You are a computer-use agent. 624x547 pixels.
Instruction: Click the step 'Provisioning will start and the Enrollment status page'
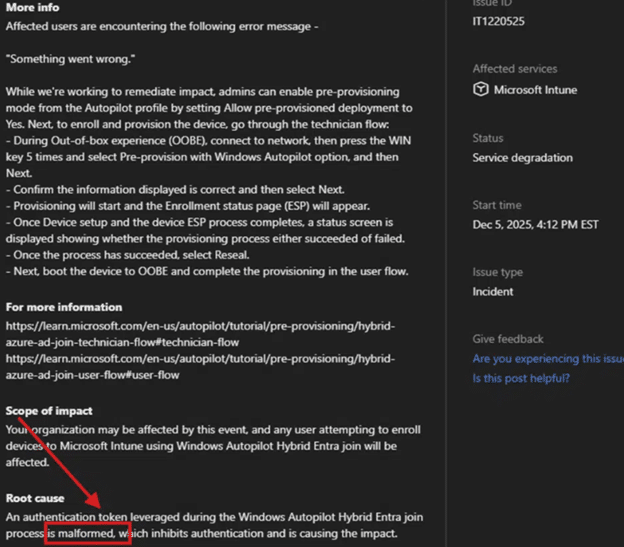pos(188,206)
